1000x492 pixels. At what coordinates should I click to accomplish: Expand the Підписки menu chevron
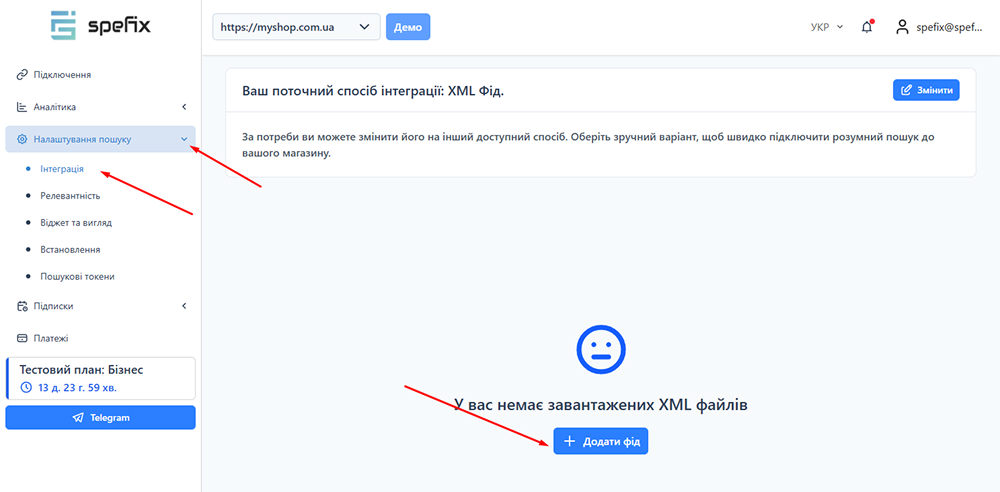click(184, 306)
